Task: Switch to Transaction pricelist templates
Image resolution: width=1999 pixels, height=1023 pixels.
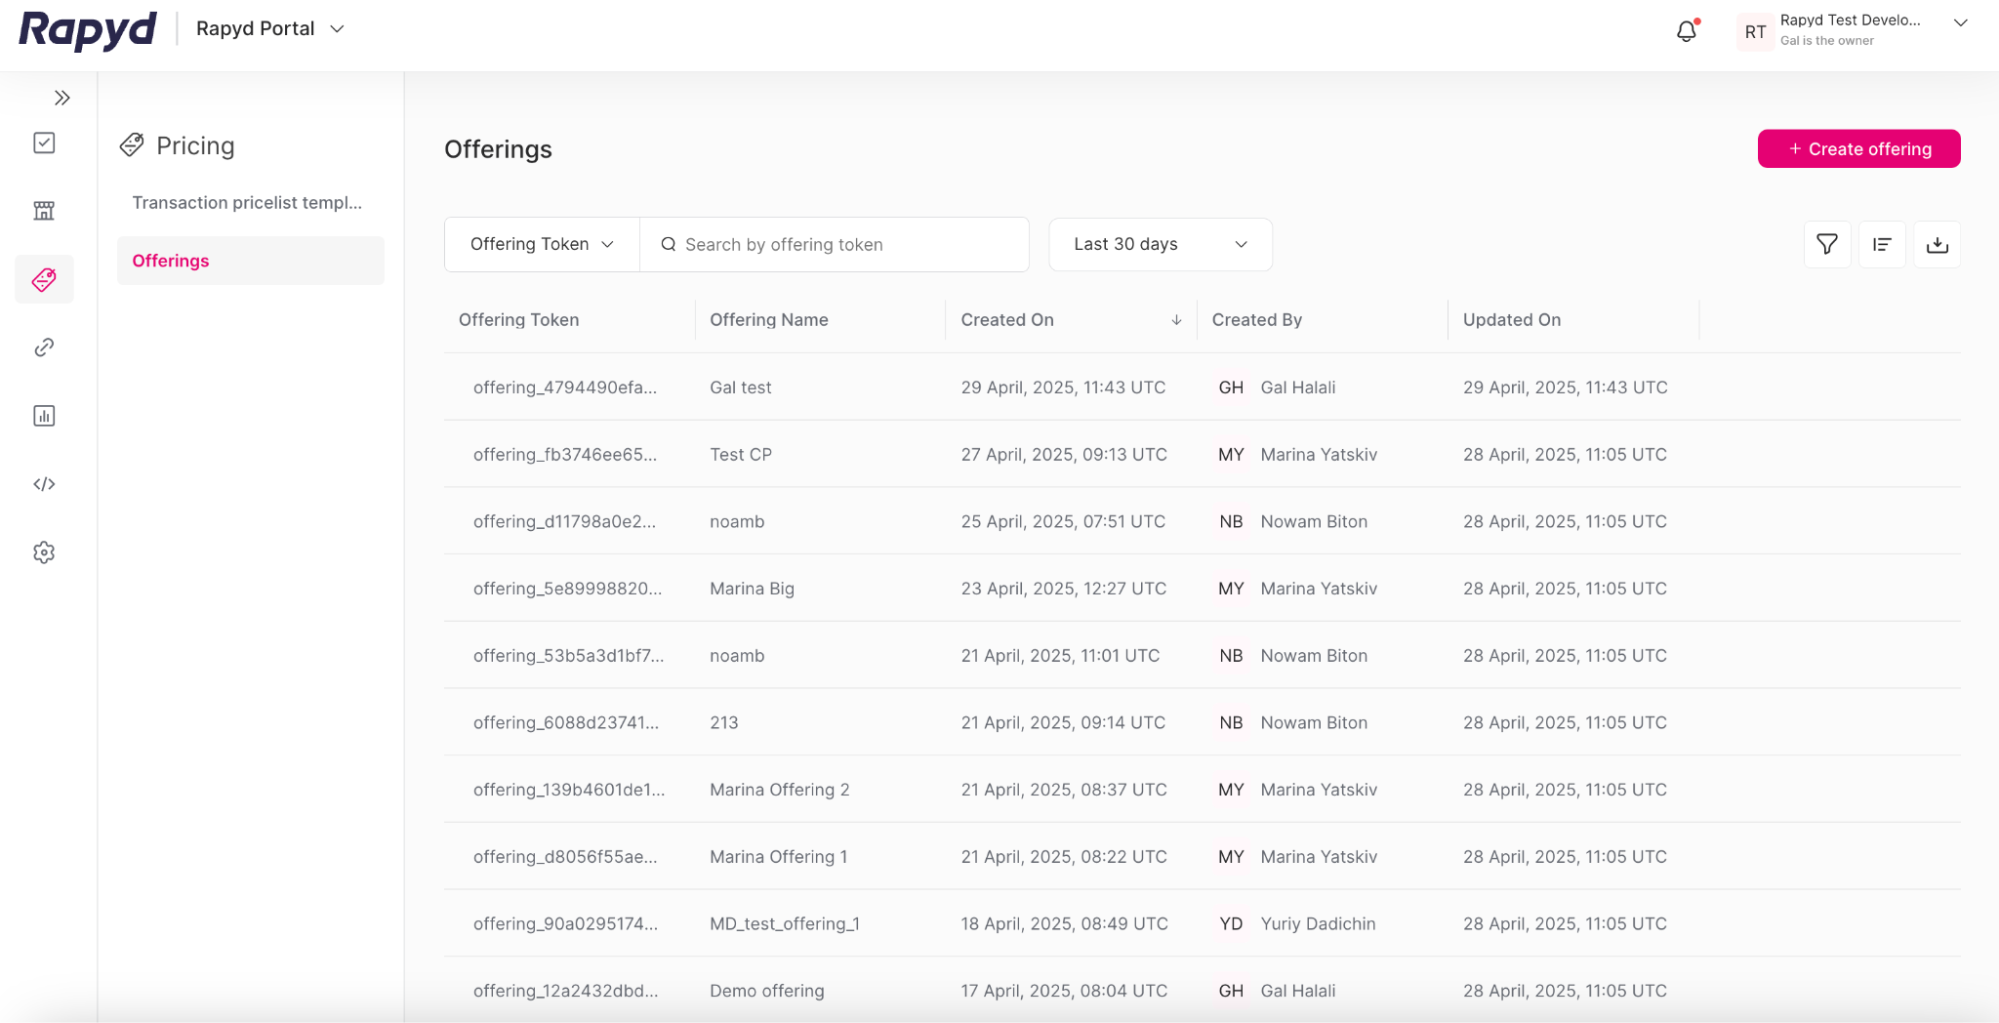Action: (248, 202)
